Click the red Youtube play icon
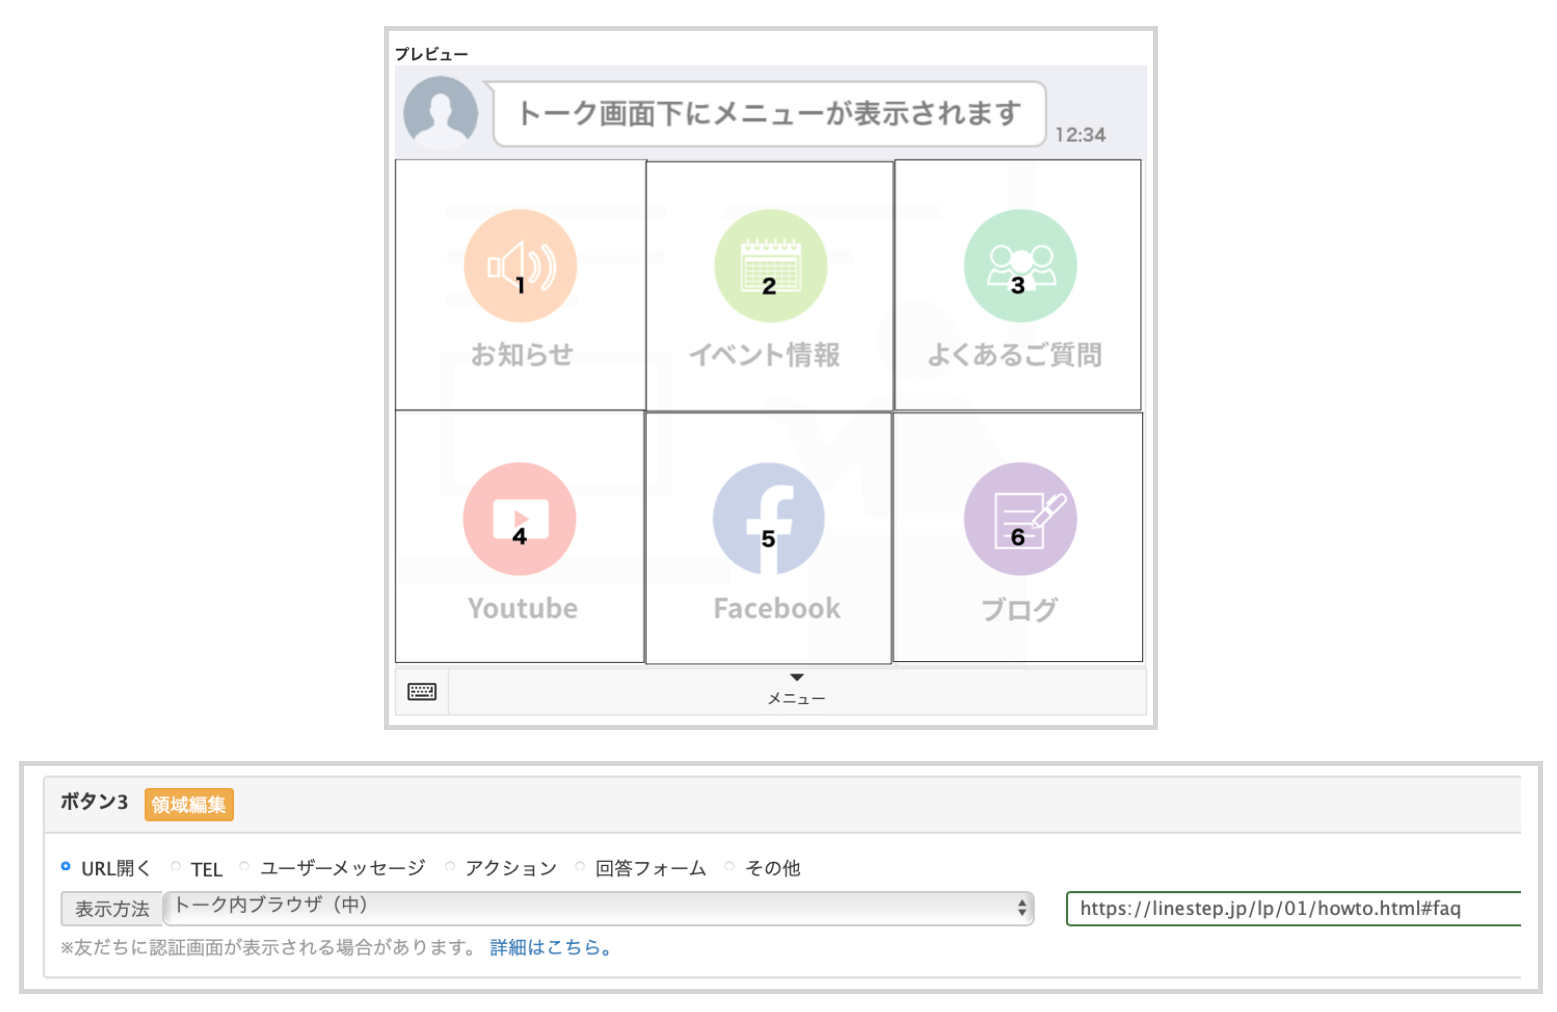This screenshot has height=1012, width=1557. [x=519, y=519]
